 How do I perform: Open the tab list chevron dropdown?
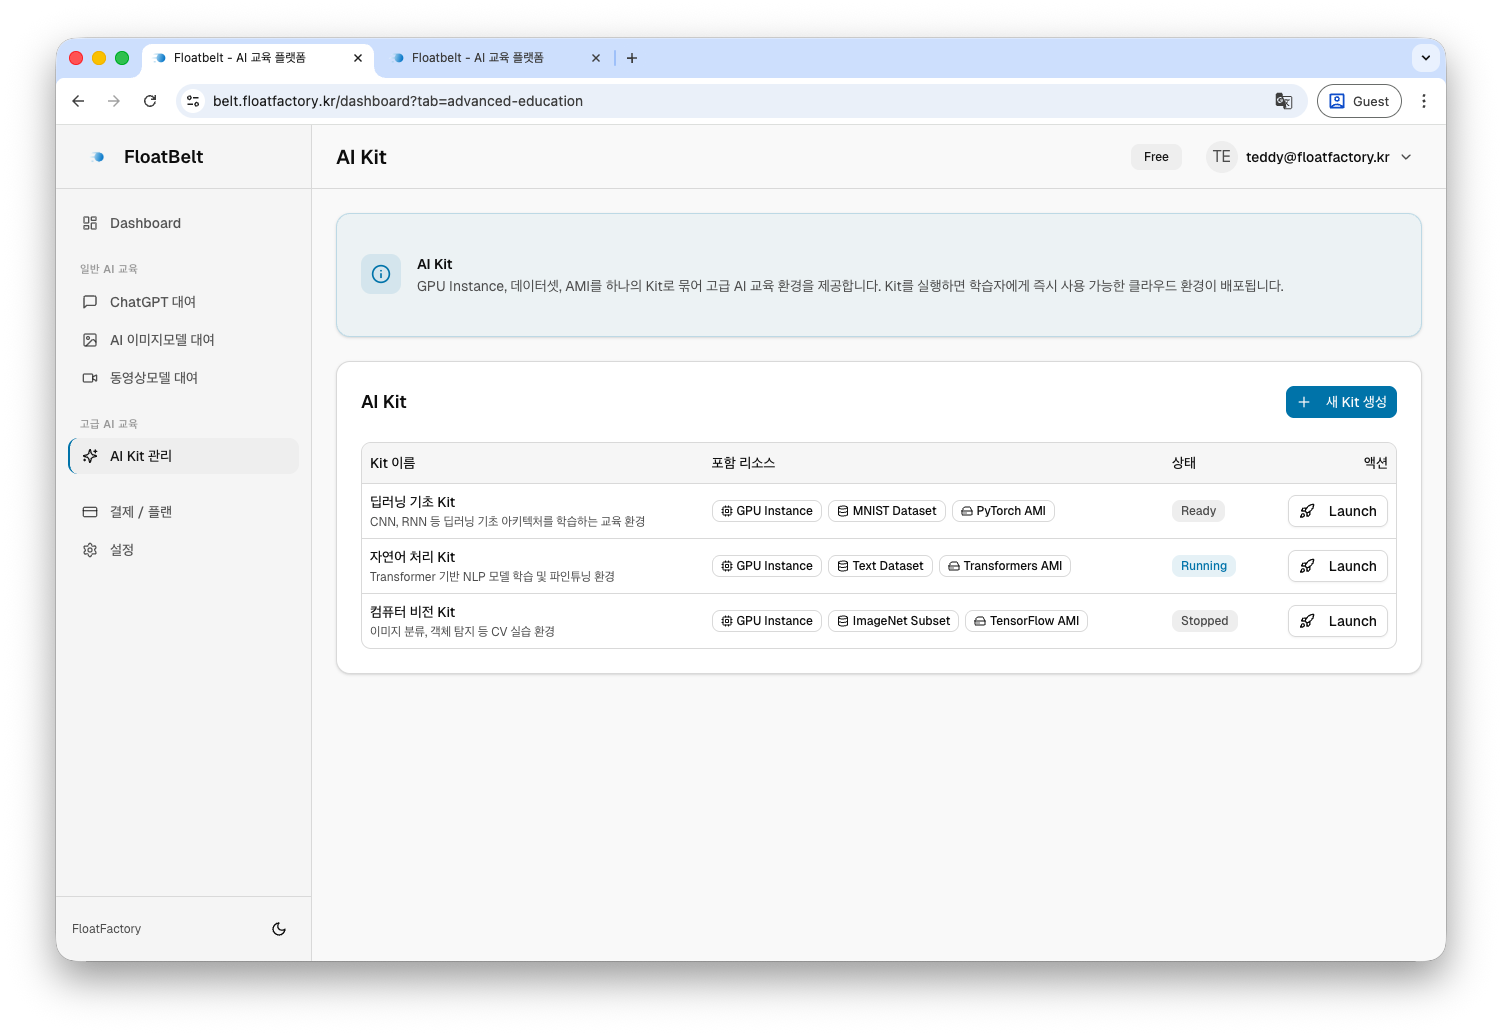pyautogui.click(x=1425, y=58)
